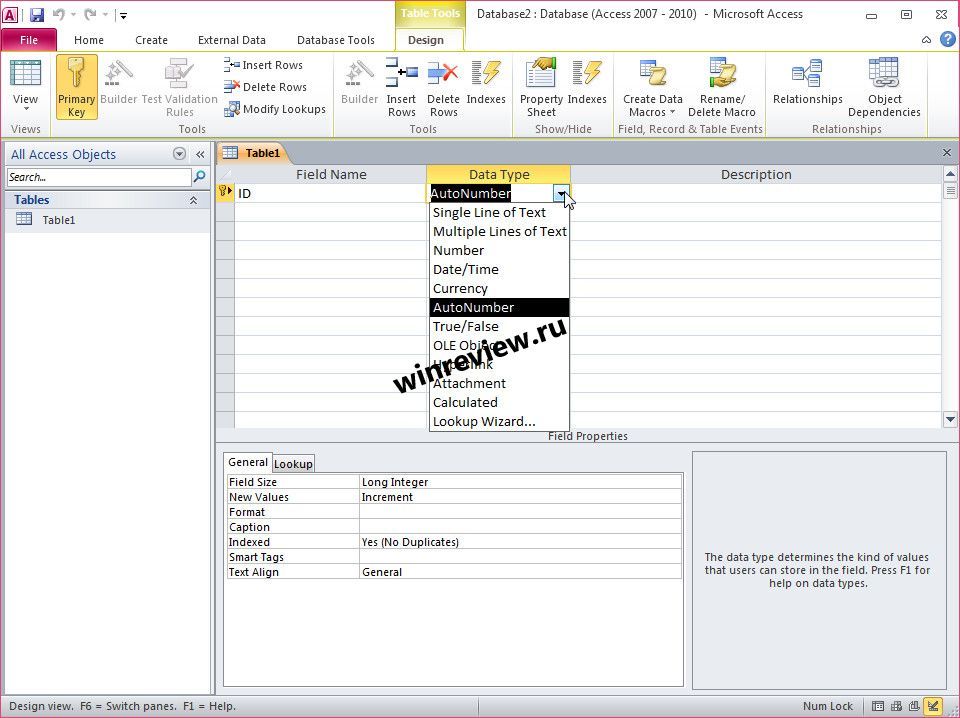Select the Data Type column header
This screenshot has height=718, width=960.
pyautogui.click(x=499, y=174)
